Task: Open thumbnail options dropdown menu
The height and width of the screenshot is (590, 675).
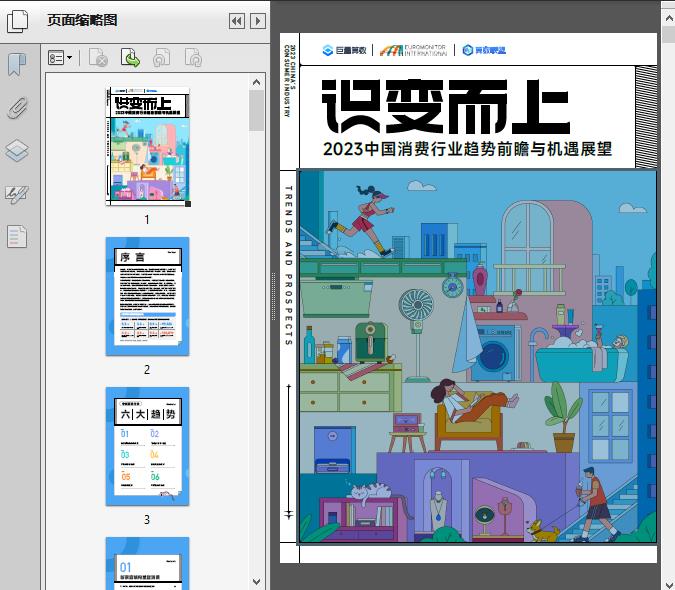Action: pos(60,58)
